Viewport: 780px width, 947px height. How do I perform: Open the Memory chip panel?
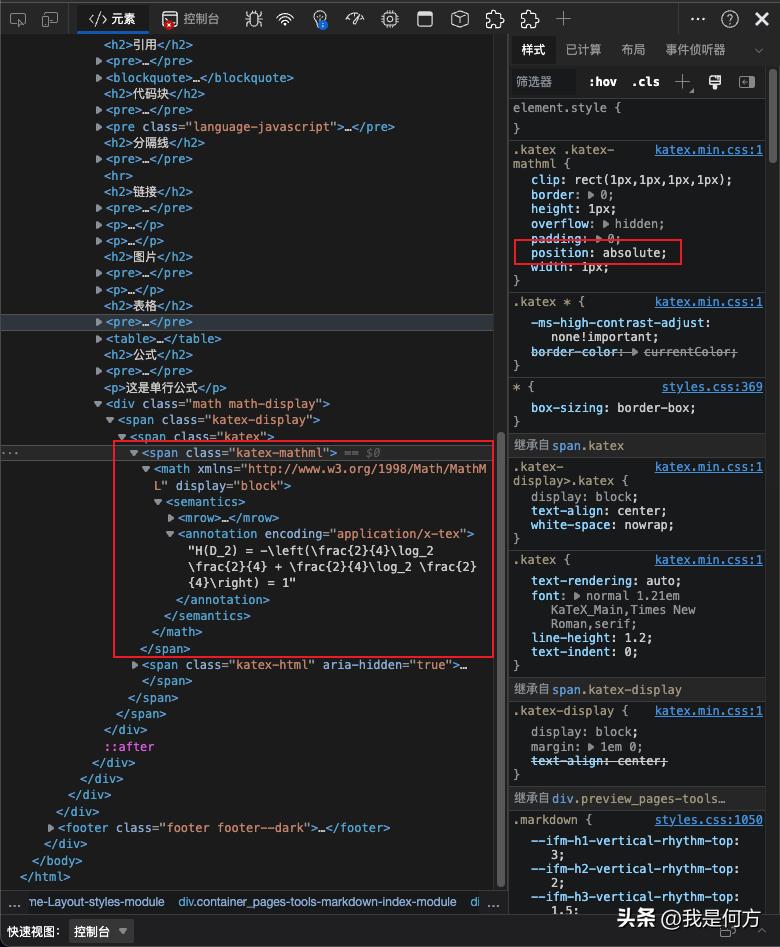390,19
